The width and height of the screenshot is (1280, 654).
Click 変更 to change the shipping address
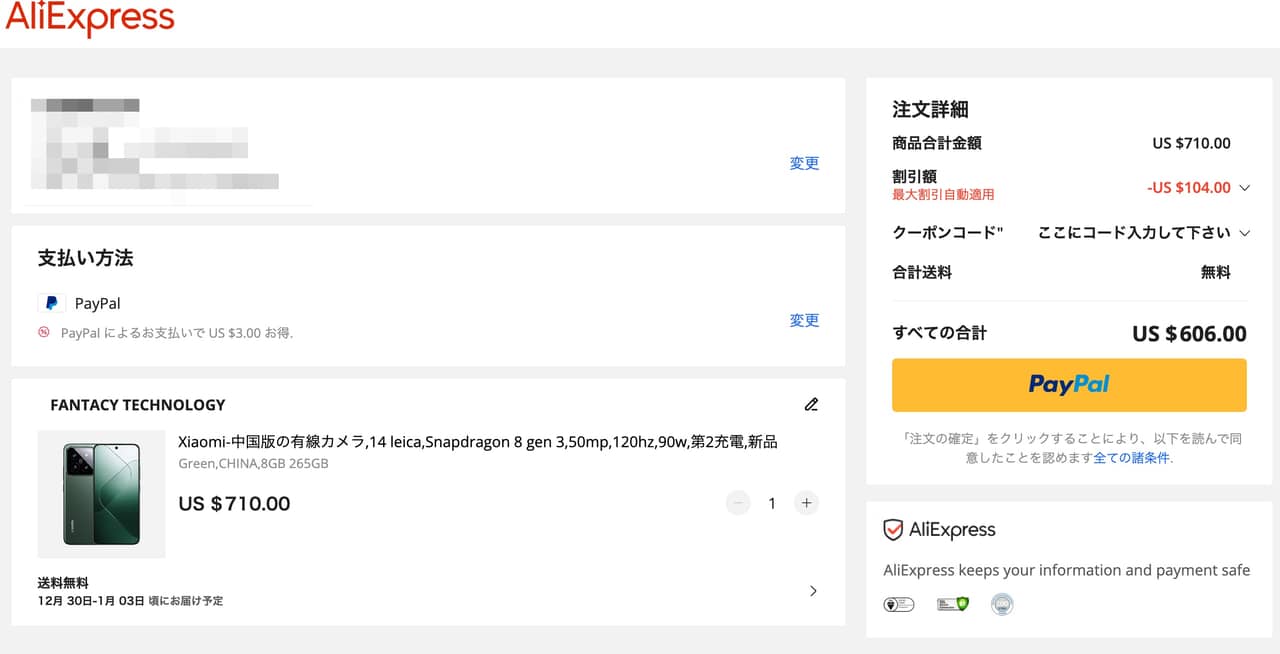tap(804, 163)
